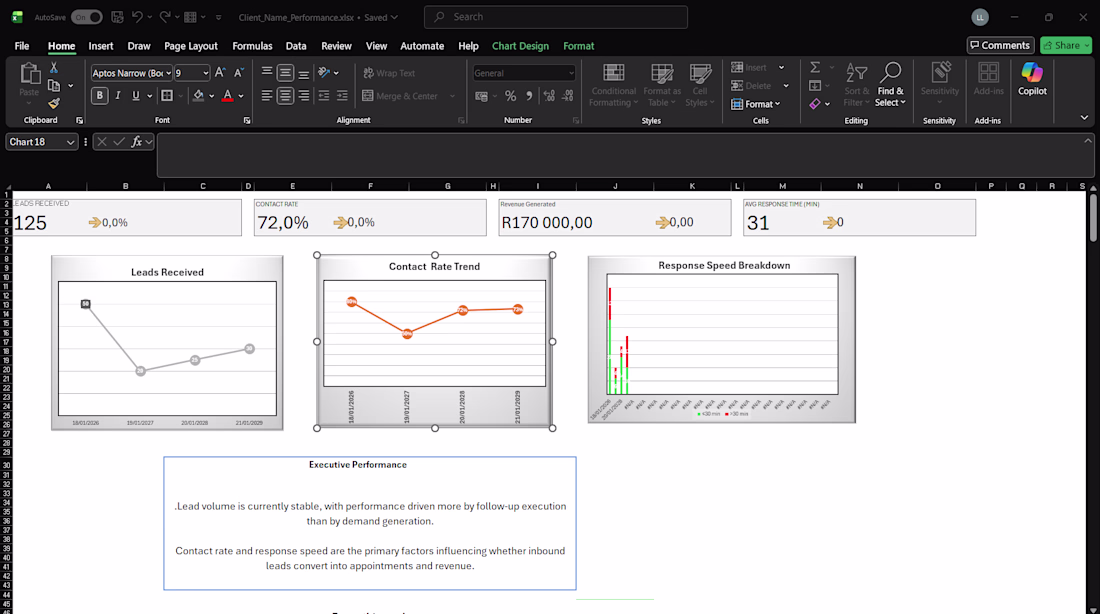The width and height of the screenshot is (1100, 614).
Task: Toggle align left button
Action: (267, 95)
